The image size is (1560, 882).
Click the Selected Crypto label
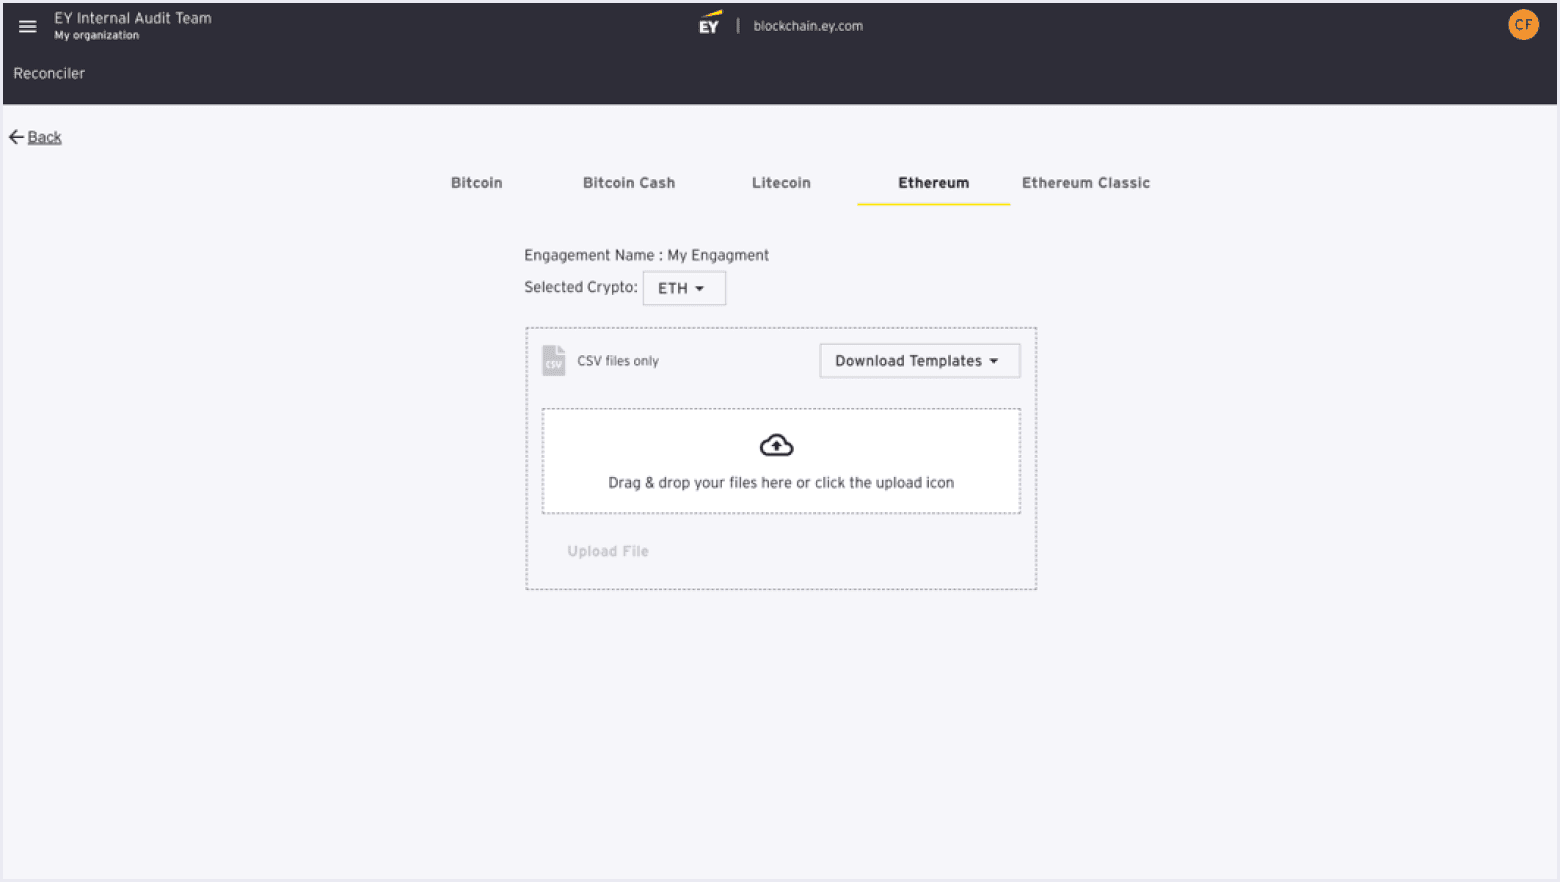(581, 287)
